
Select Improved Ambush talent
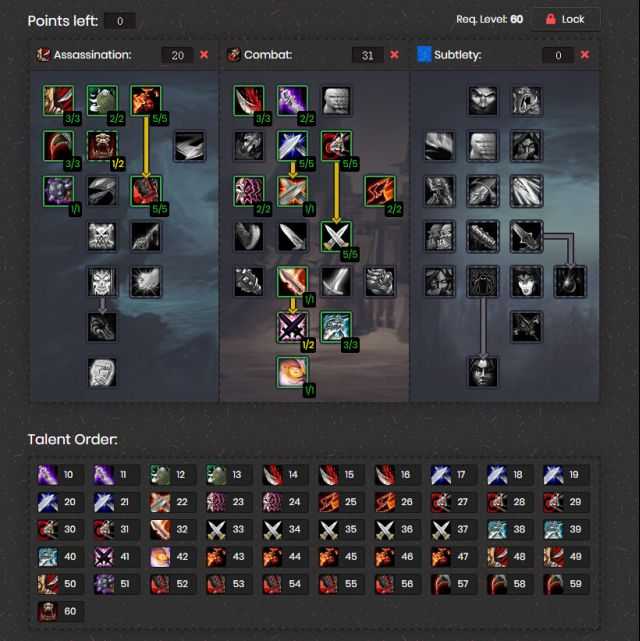coord(527,191)
